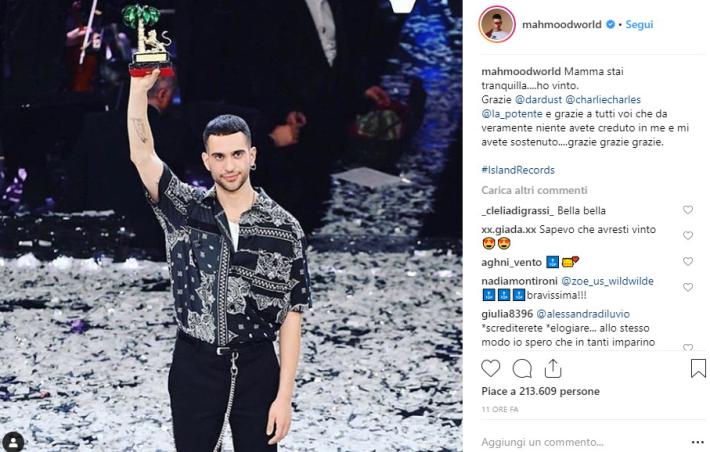Like _cleliadigrassi_ comment heart
The image size is (710, 452).
coord(688,210)
